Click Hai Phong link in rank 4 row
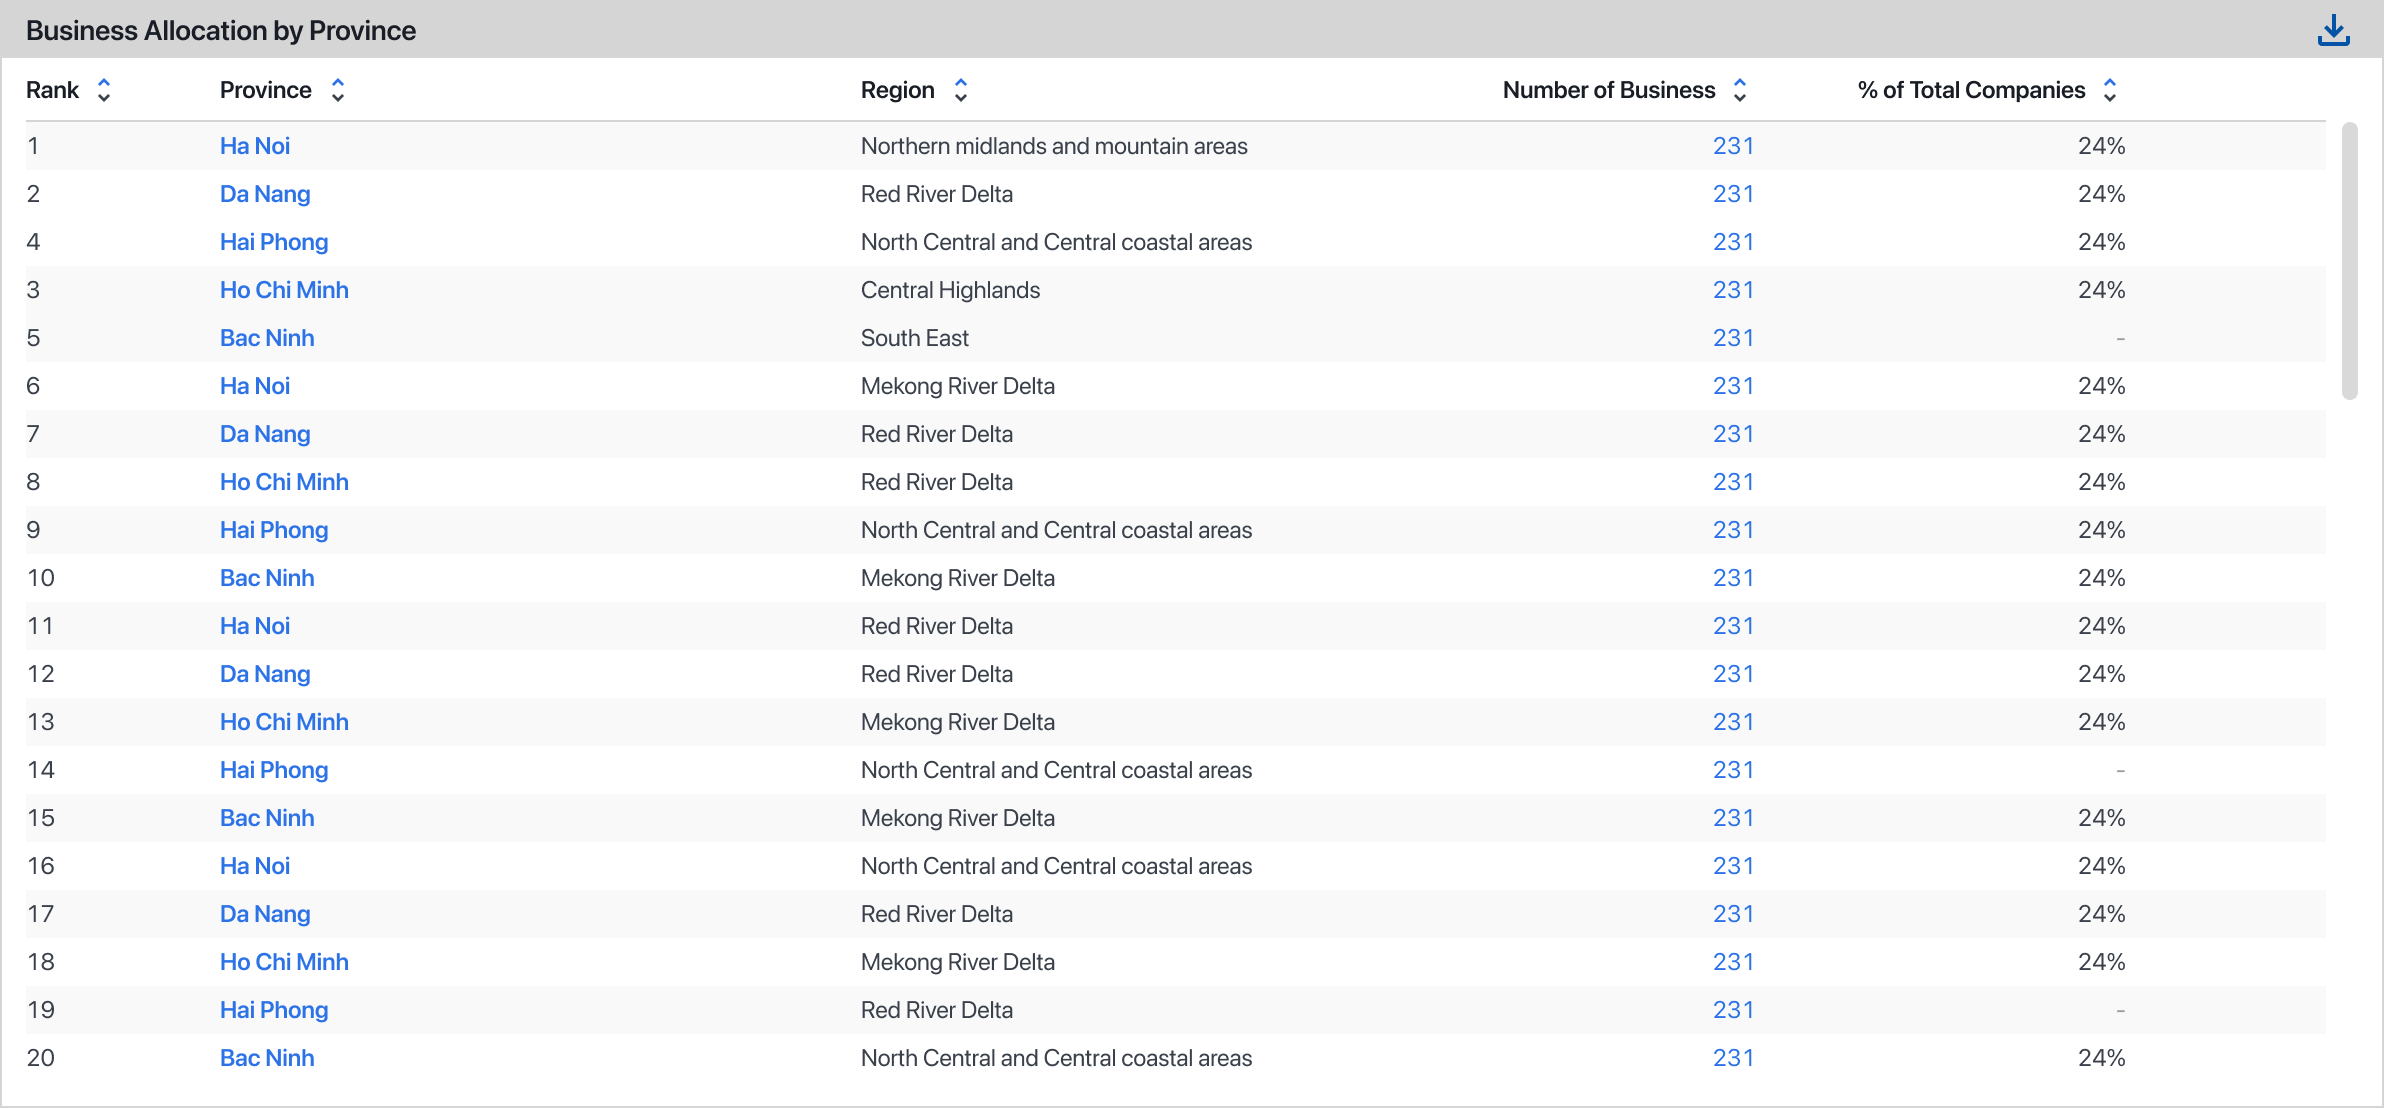This screenshot has width=2384, height=1108. 274,242
